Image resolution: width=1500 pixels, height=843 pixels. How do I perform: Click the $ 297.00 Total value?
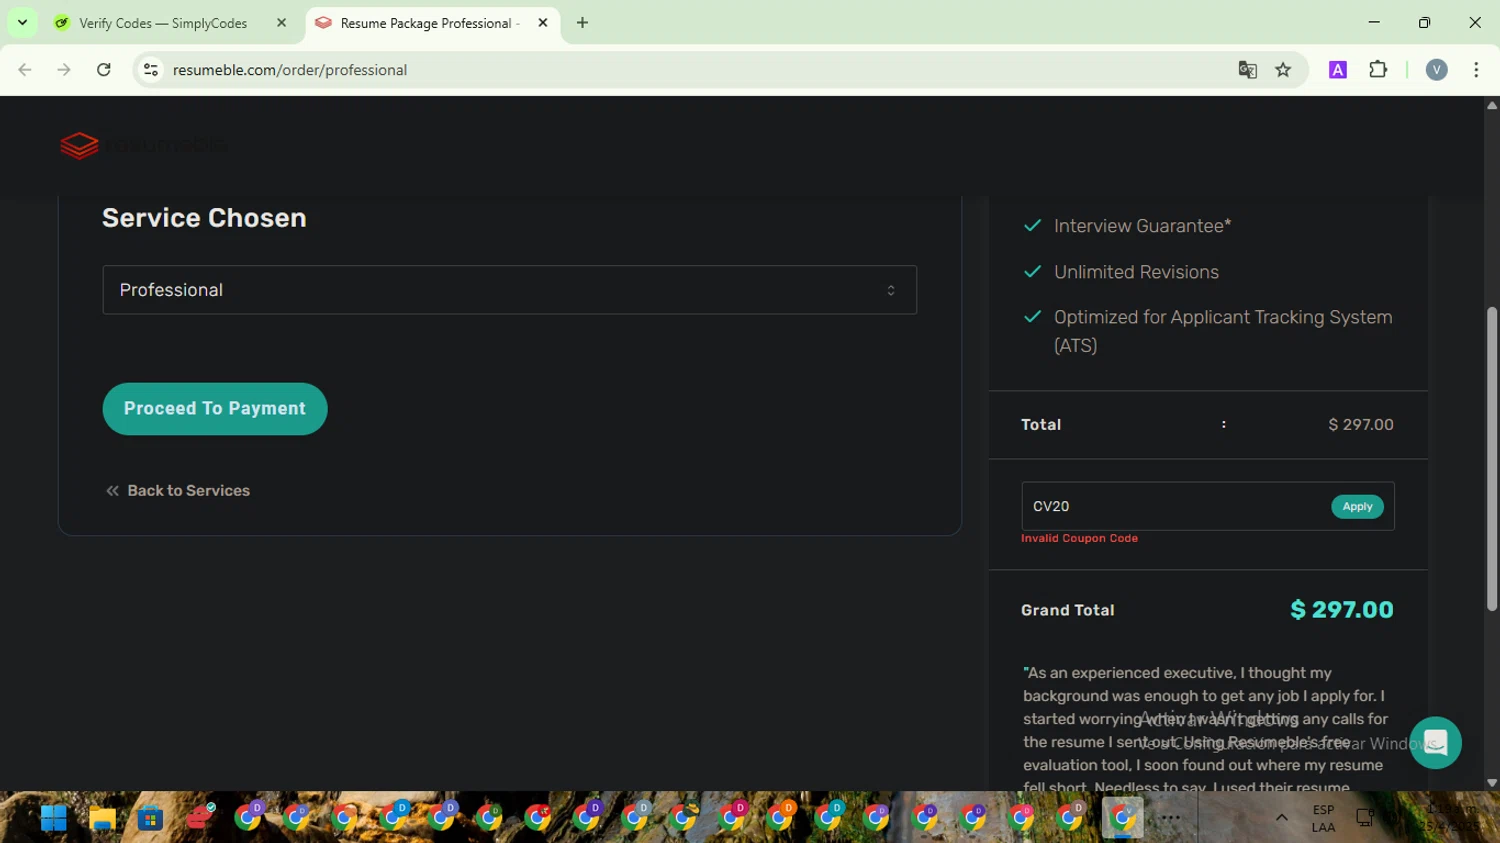click(x=1360, y=425)
